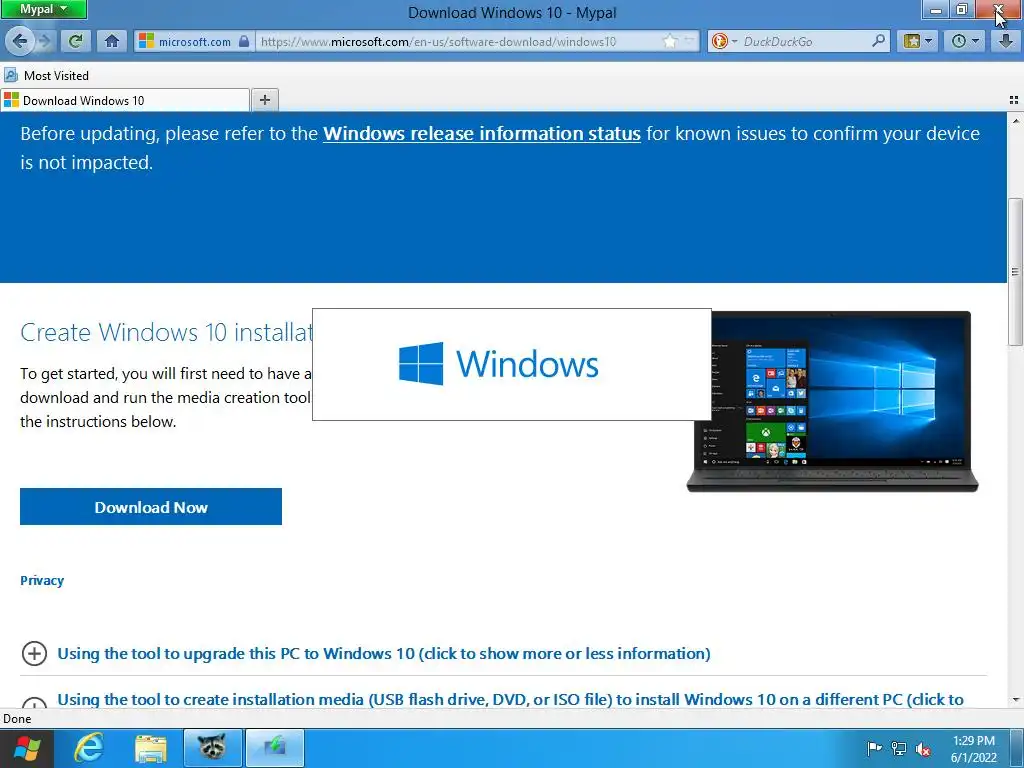Open the Most Visited bookmarks folder

click(x=46, y=75)
